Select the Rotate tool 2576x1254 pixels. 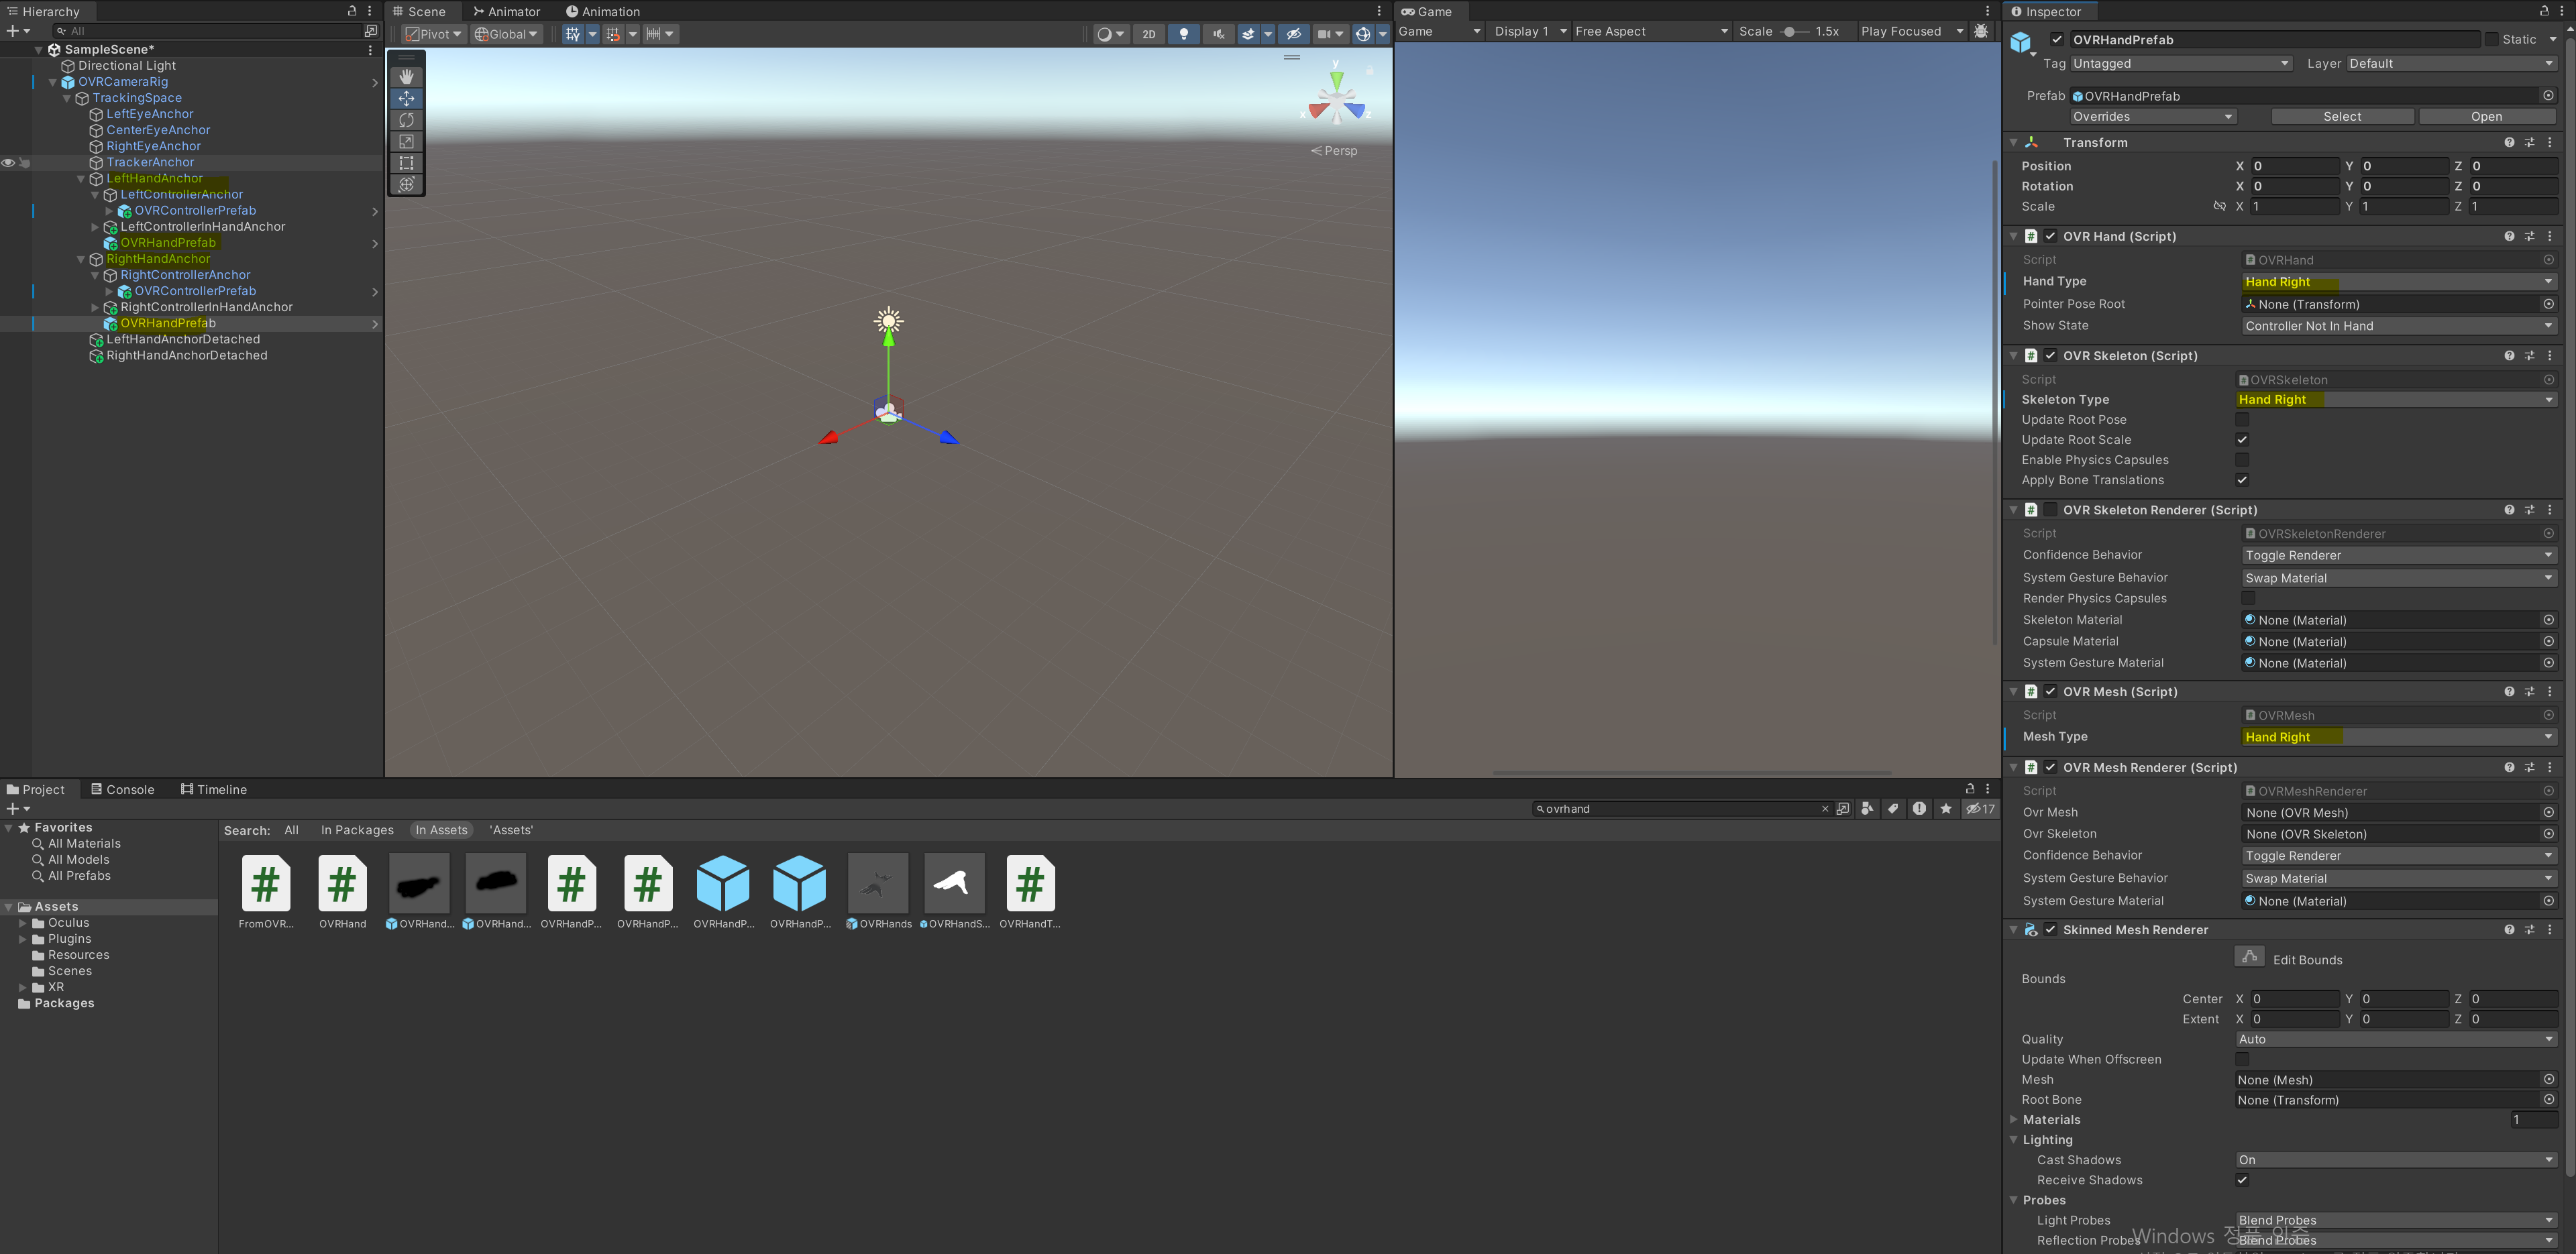[406, 120]
